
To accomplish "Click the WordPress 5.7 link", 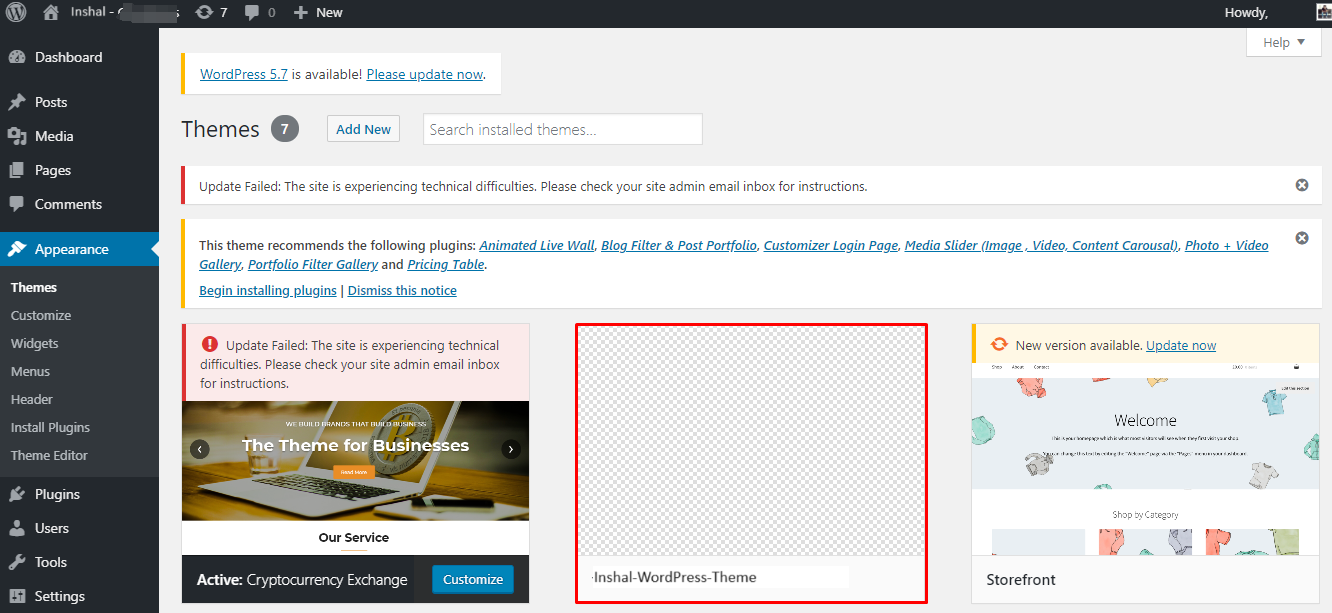I will [x=244, y=74].
